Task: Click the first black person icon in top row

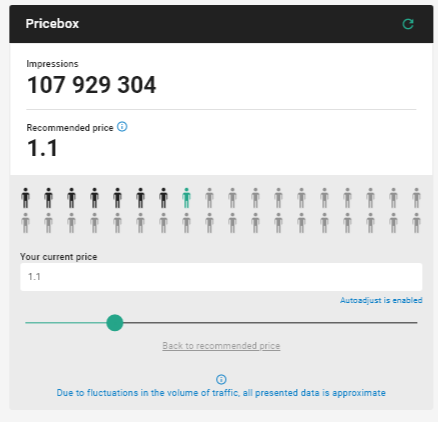Action: pos(25,198)
